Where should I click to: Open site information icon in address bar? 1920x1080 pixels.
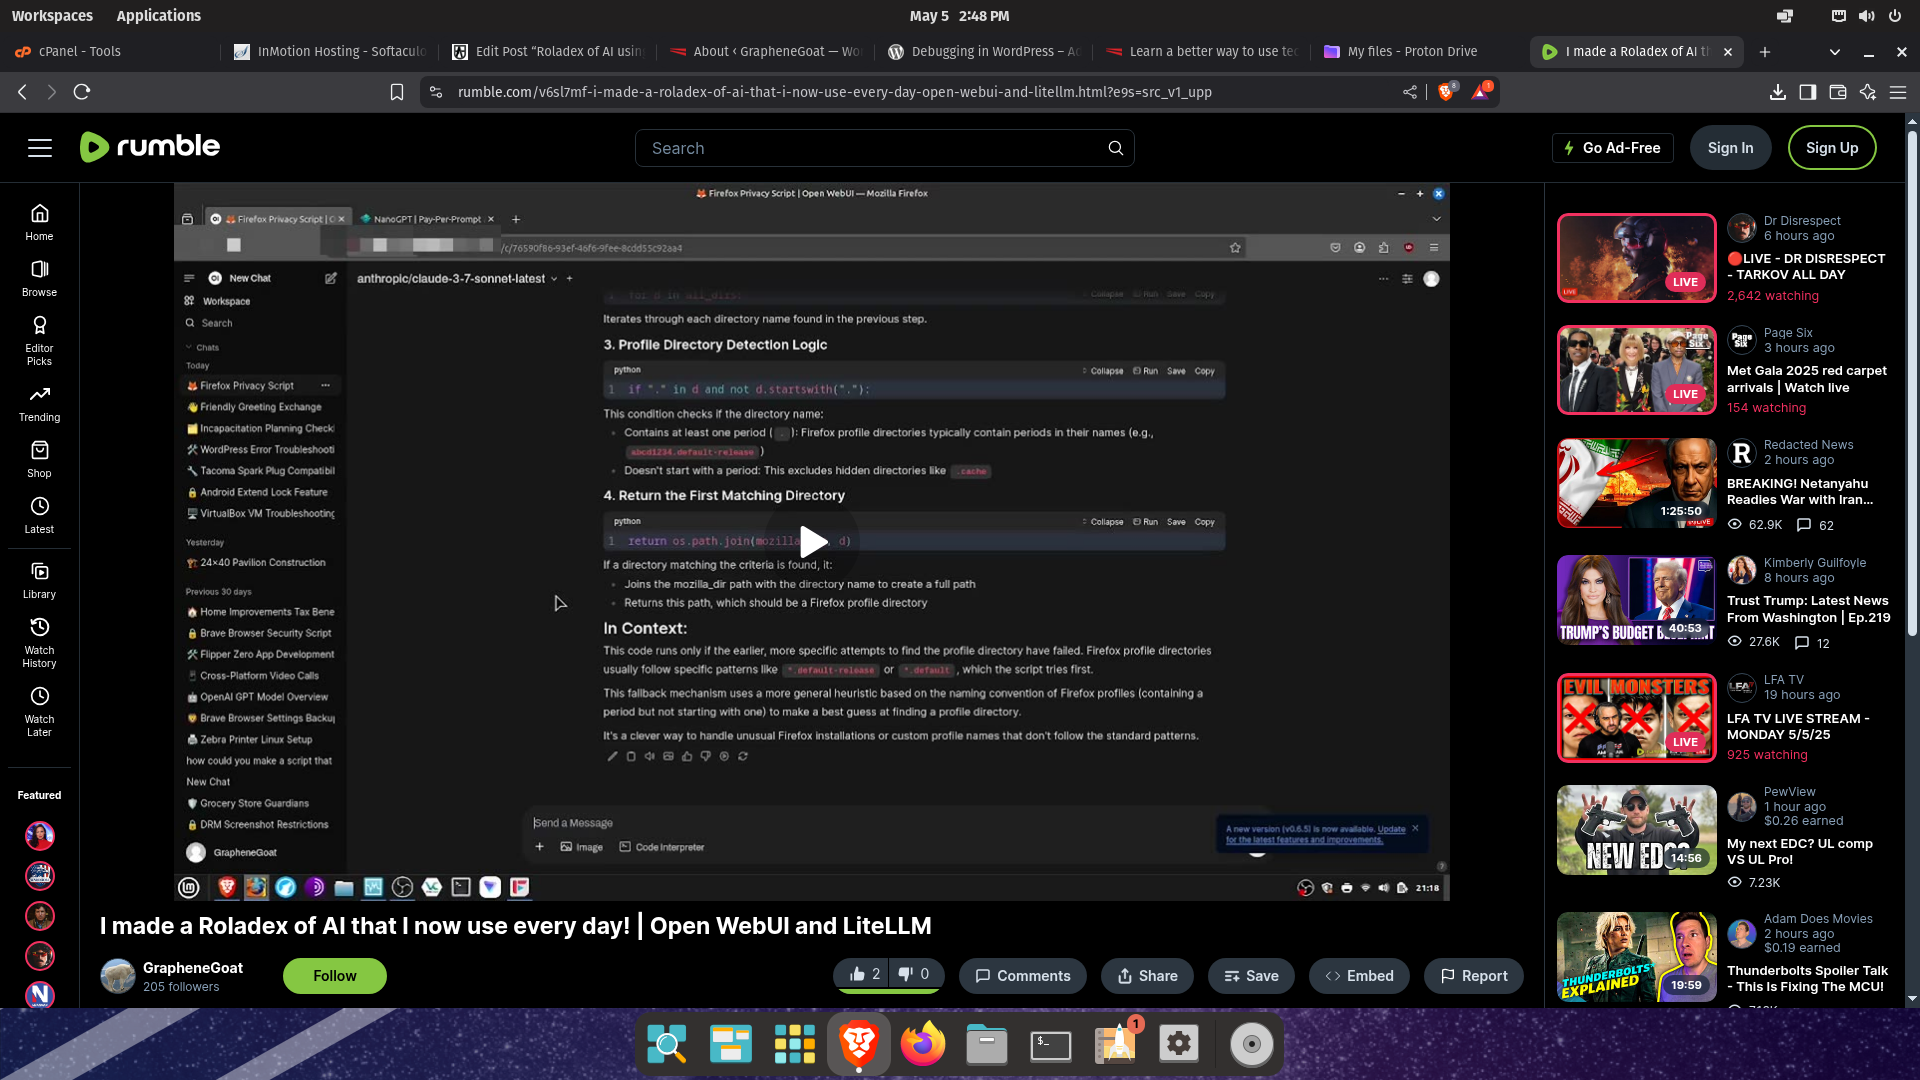pyautogui.click(x=435, y=92)
